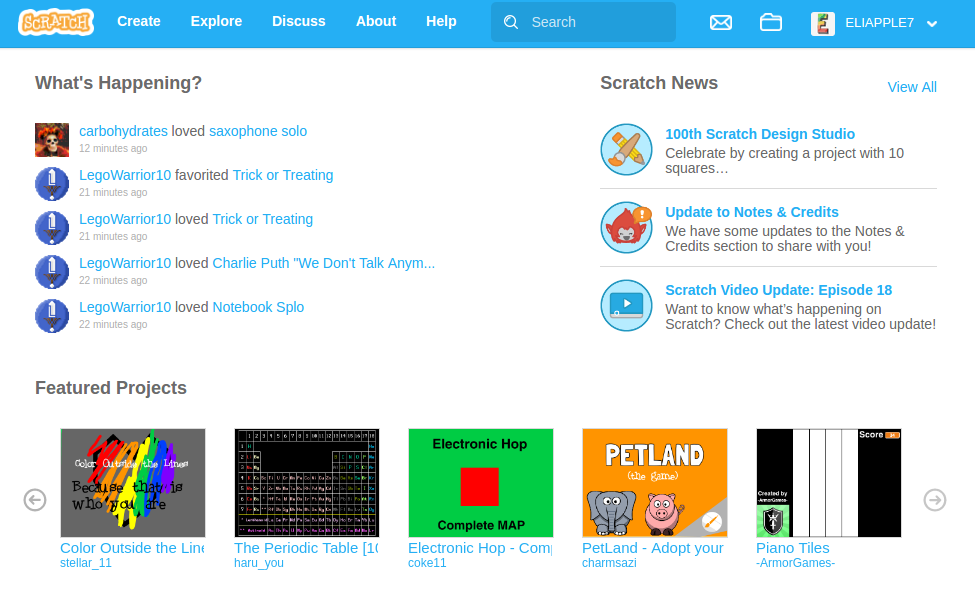975x602 pixels.
Task: Click the Scratch logo
Action: coord(56,22)
